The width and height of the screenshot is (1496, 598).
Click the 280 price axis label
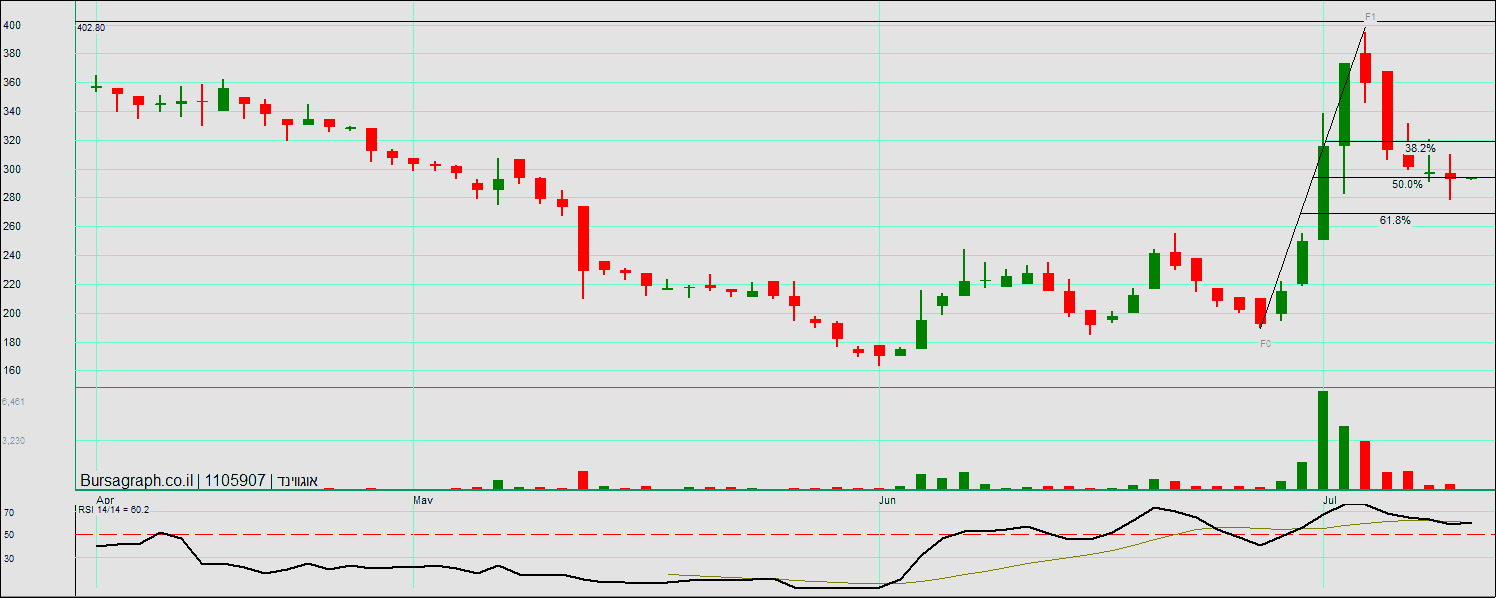(11, 198)
